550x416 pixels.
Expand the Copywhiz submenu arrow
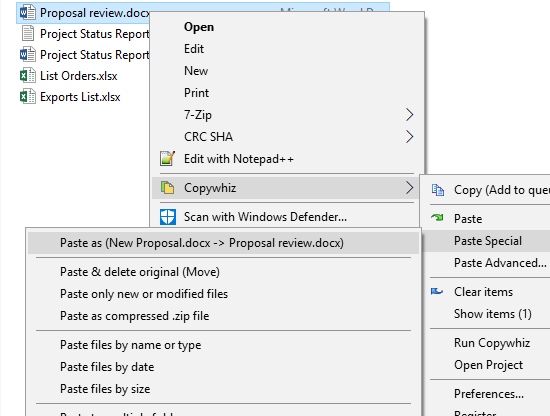409,188
